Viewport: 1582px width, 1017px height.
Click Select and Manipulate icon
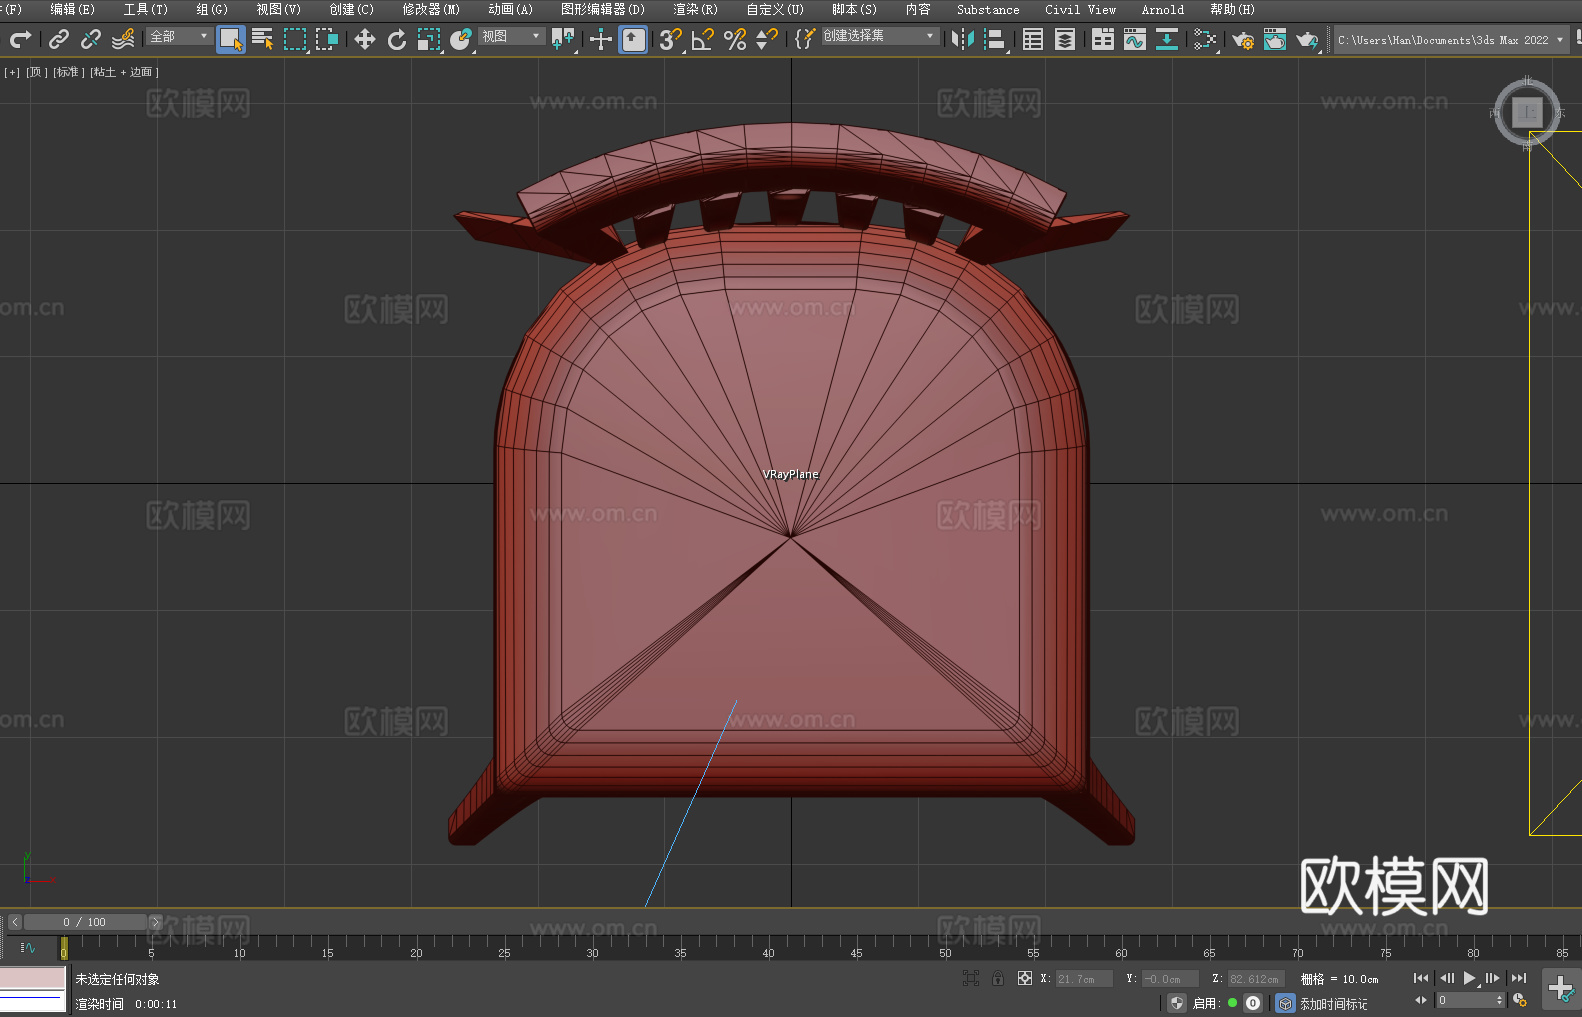(601, 39)
